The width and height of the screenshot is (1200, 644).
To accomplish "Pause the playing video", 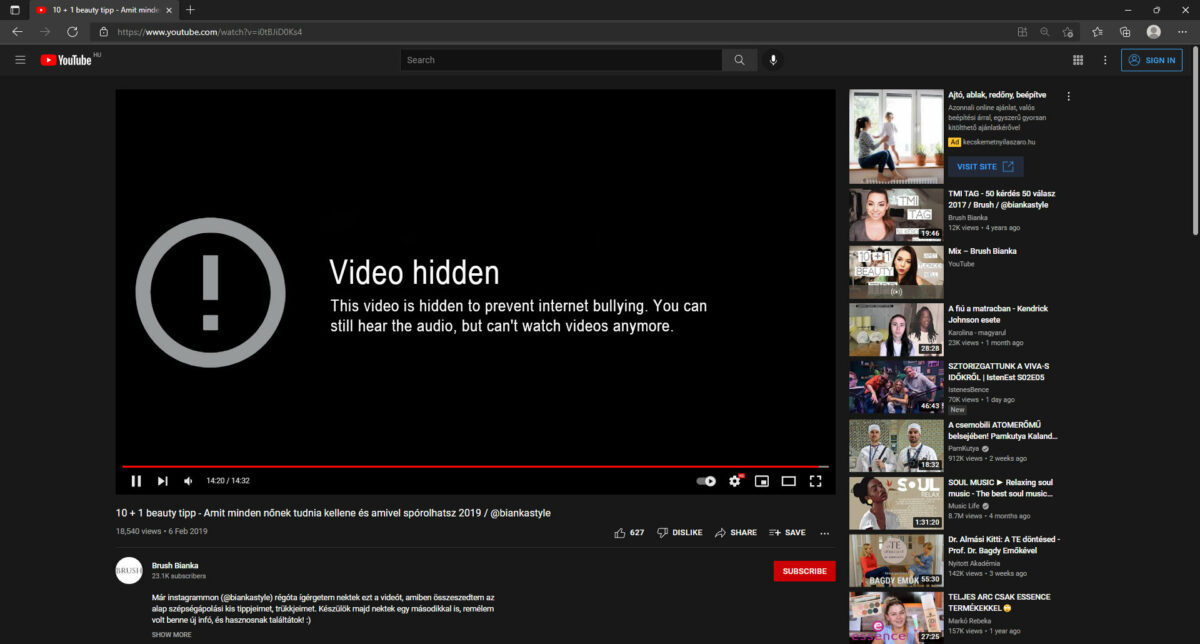I will point(136,481).
